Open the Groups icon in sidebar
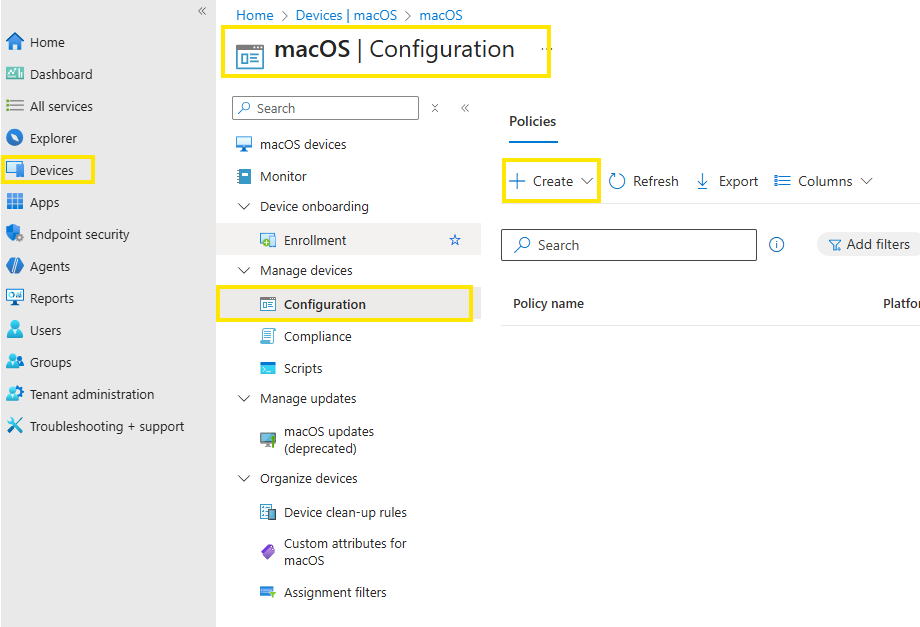Image resolution: width=920 pixels, height=627 pixels. coord(15,361)
